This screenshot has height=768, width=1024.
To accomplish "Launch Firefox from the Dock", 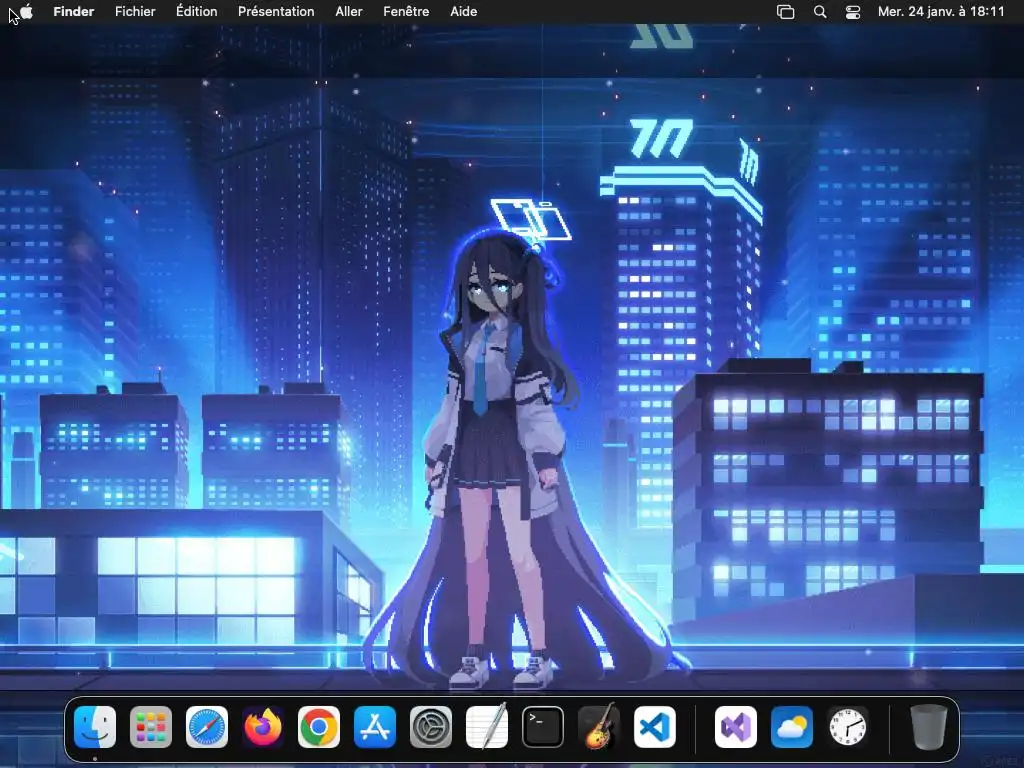I will click(x=263, y=727).
